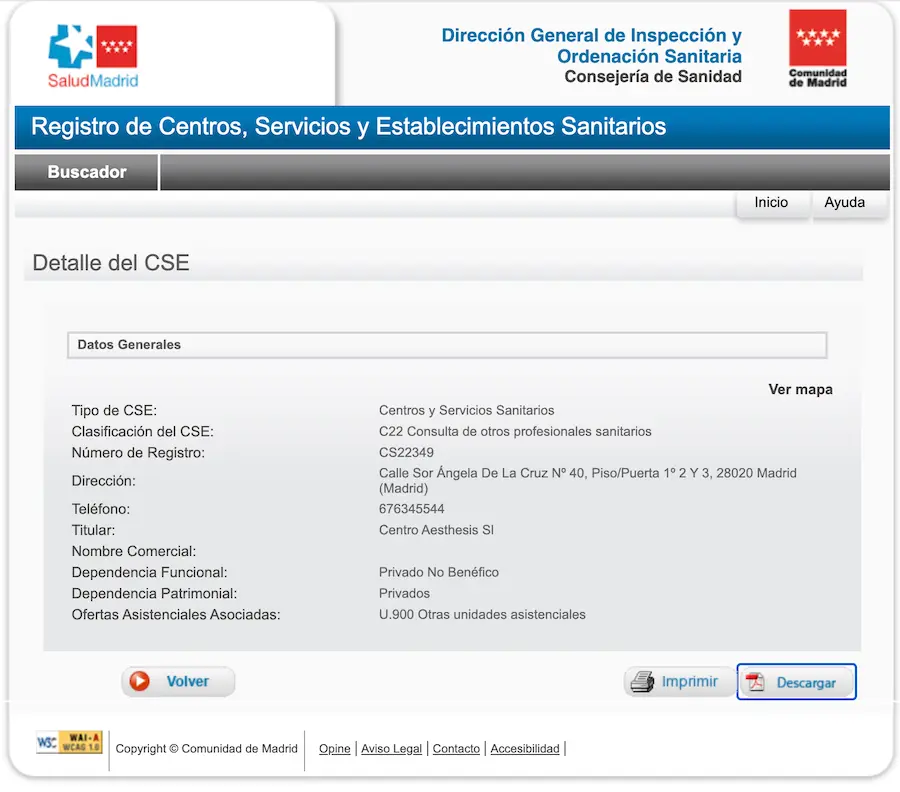Viewport: 900px width, 792px height.
Task: Click Copyright © Comunidad de Madrid text
Action: (x=207, y=748)
